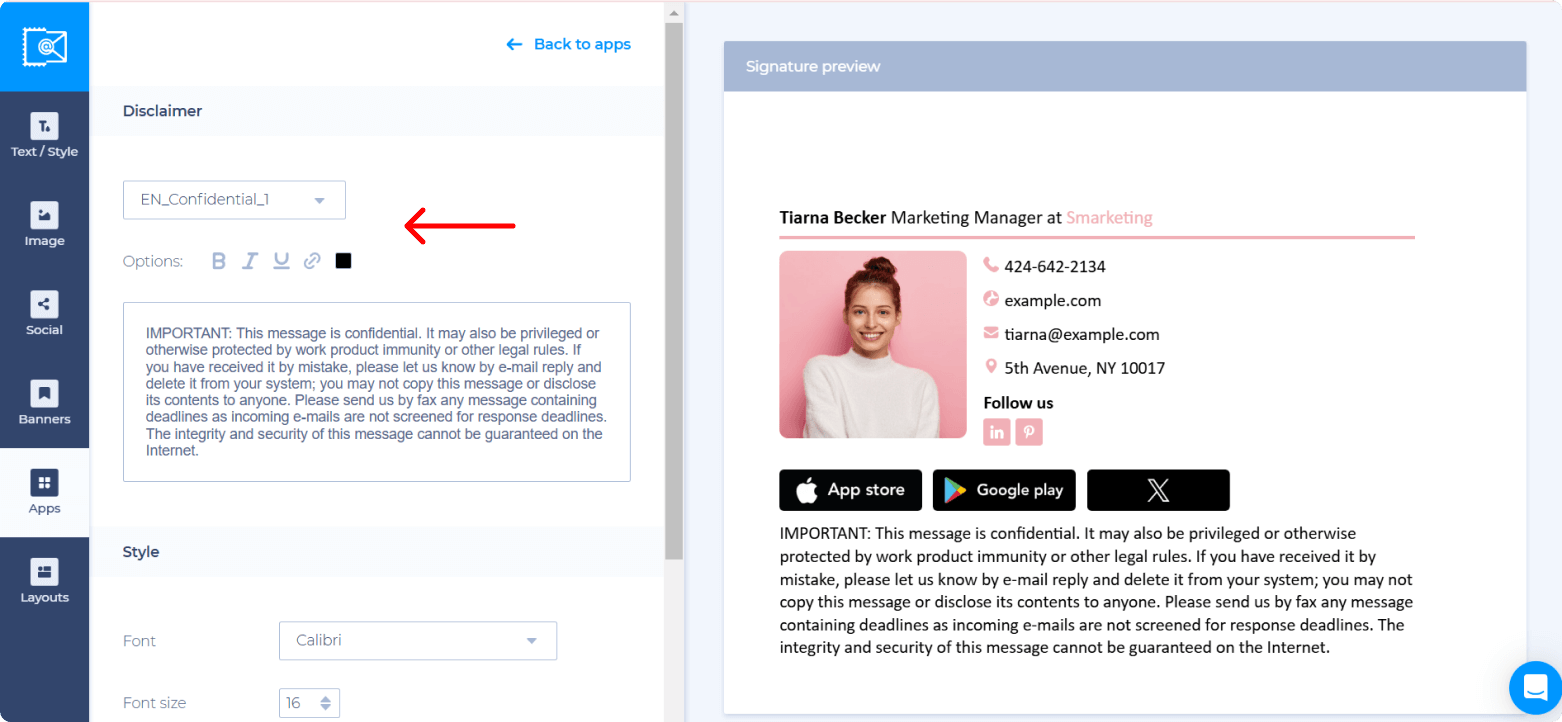Open the Social panel

44,314
